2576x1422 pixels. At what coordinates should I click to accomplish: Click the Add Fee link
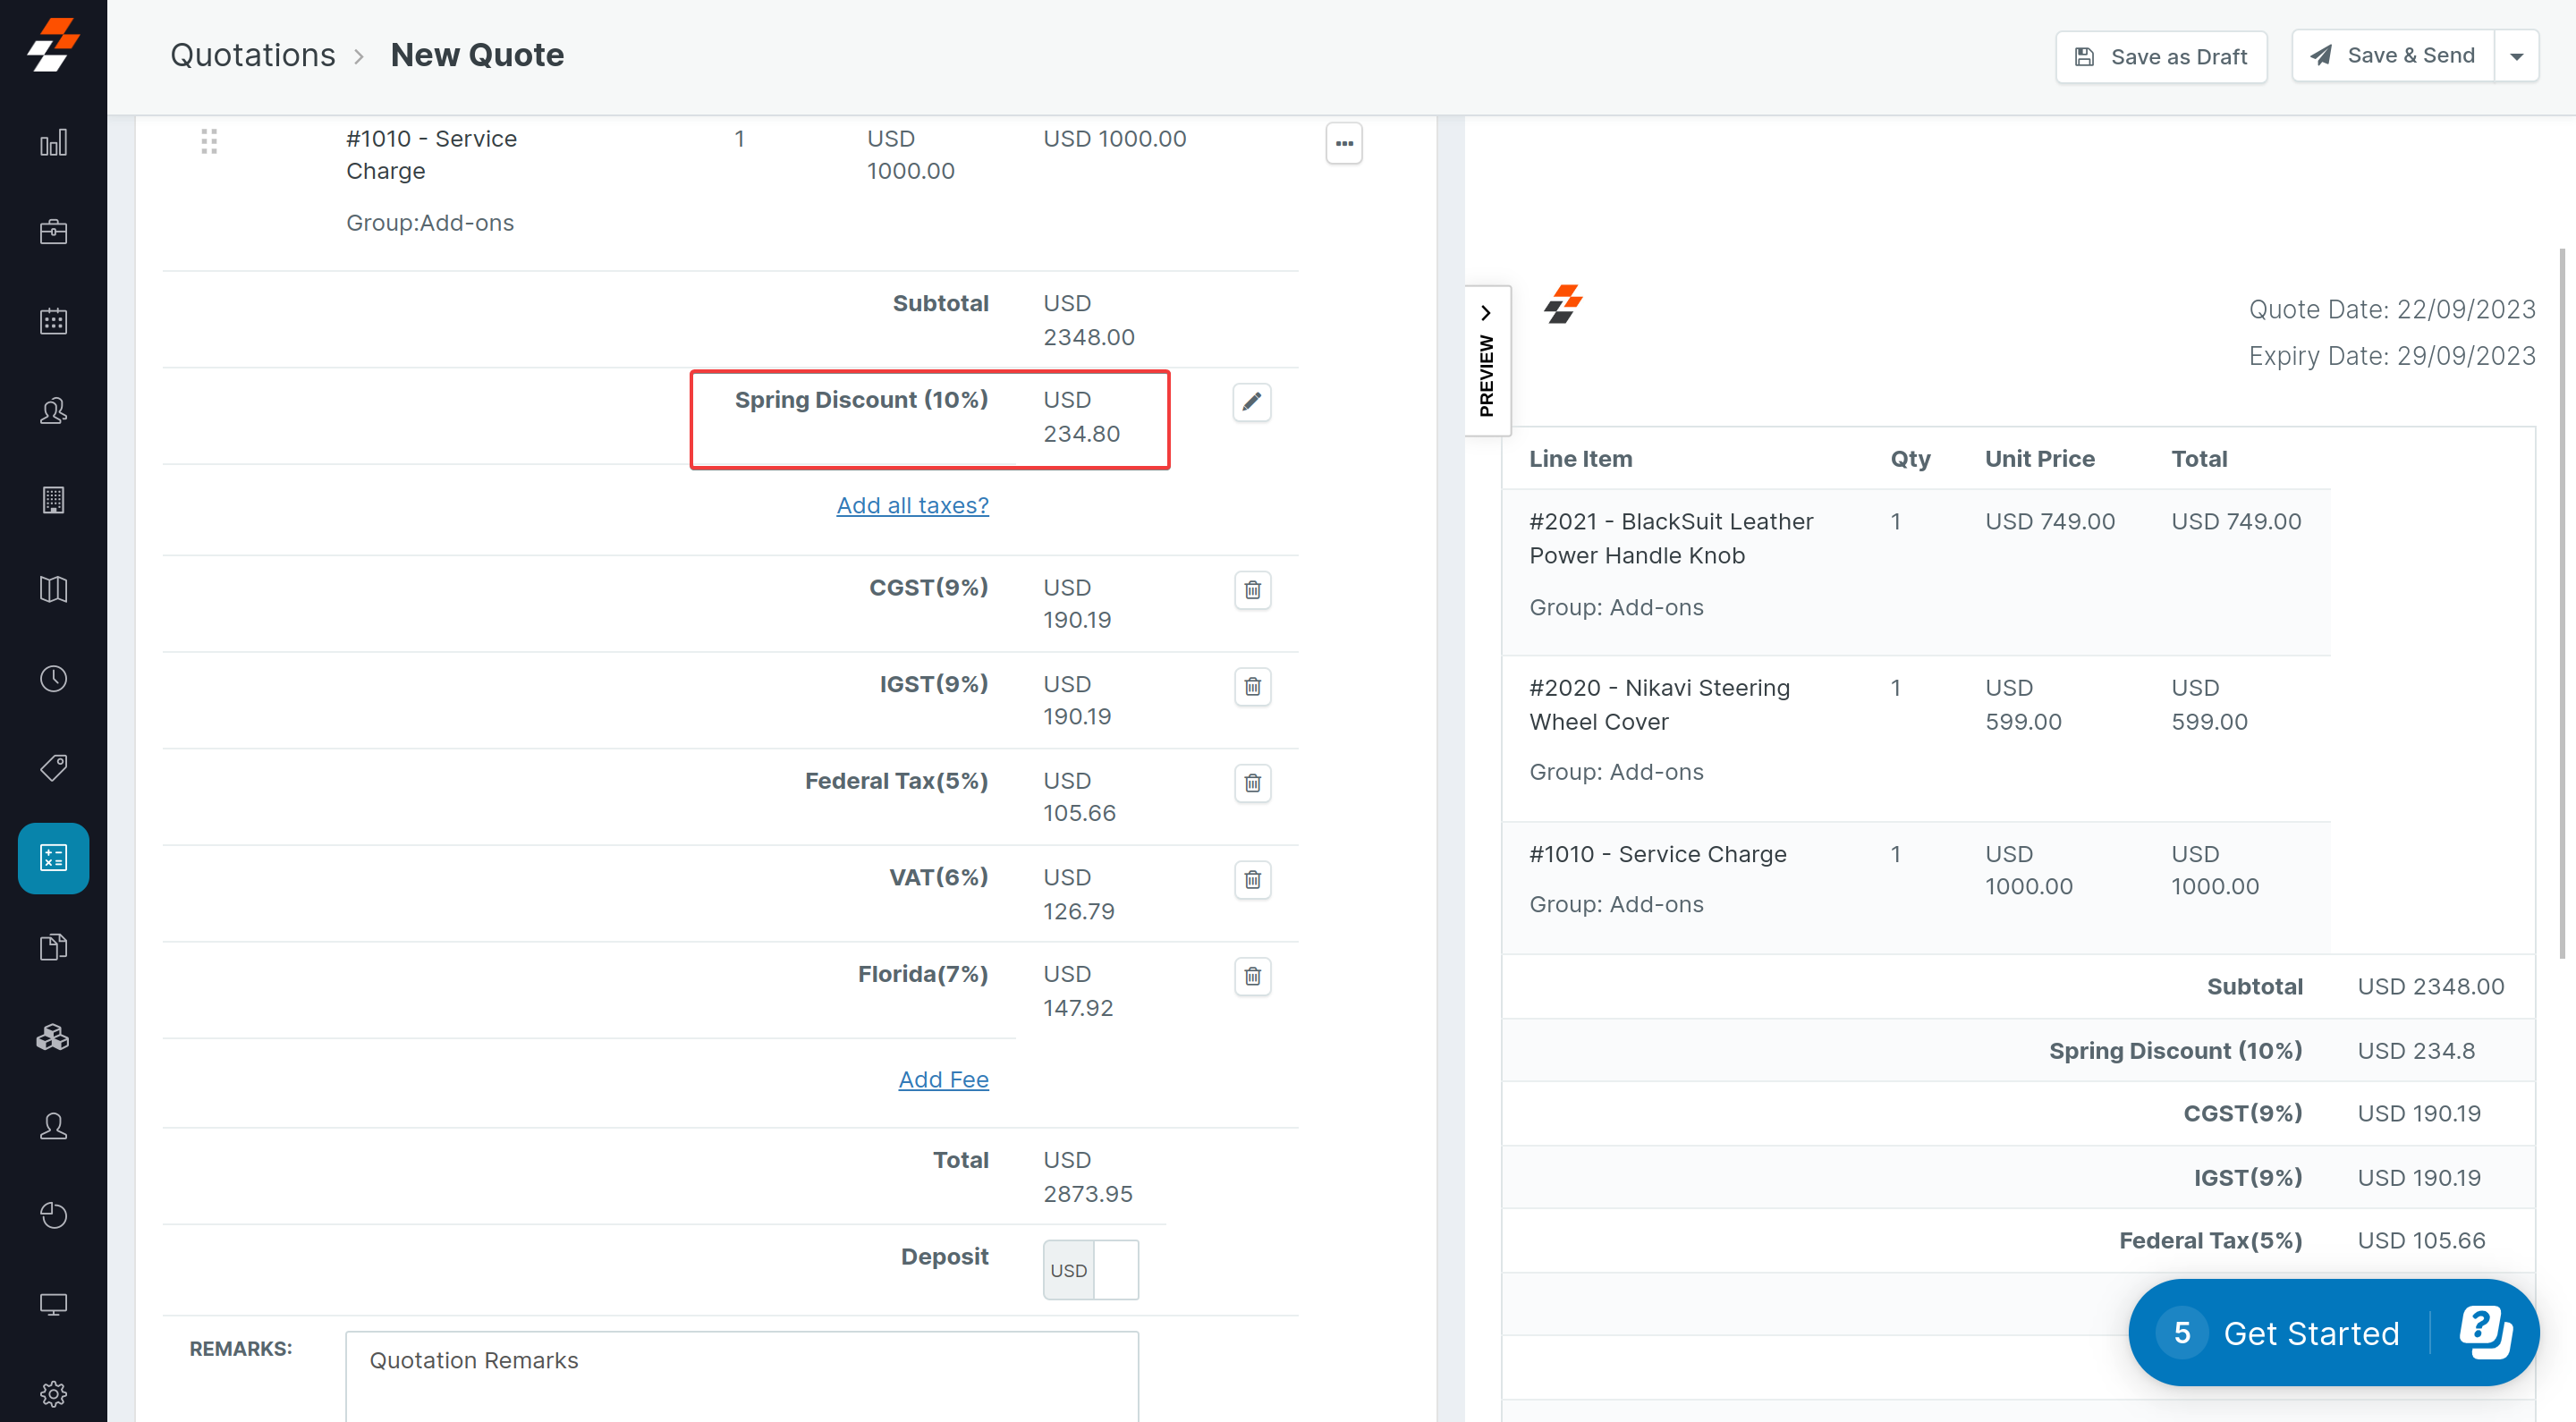[942, 1080]
